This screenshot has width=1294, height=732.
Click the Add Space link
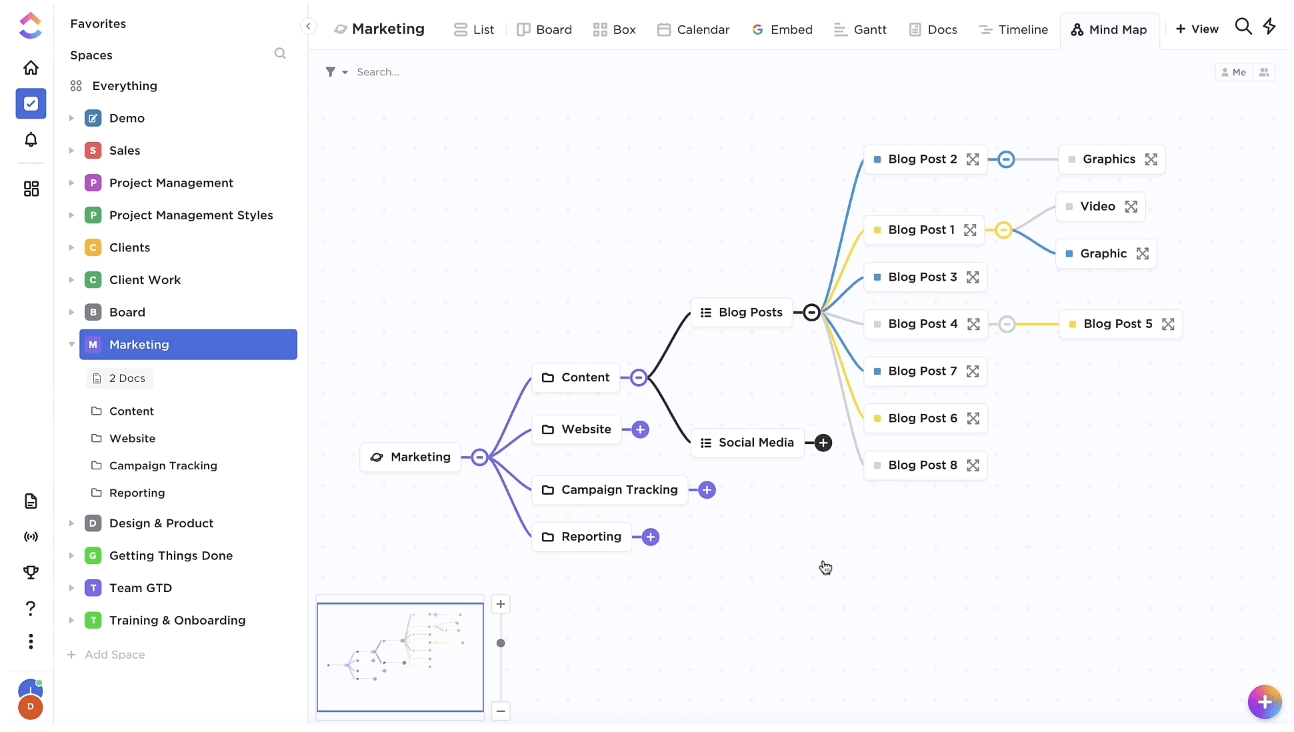point(114,655)
